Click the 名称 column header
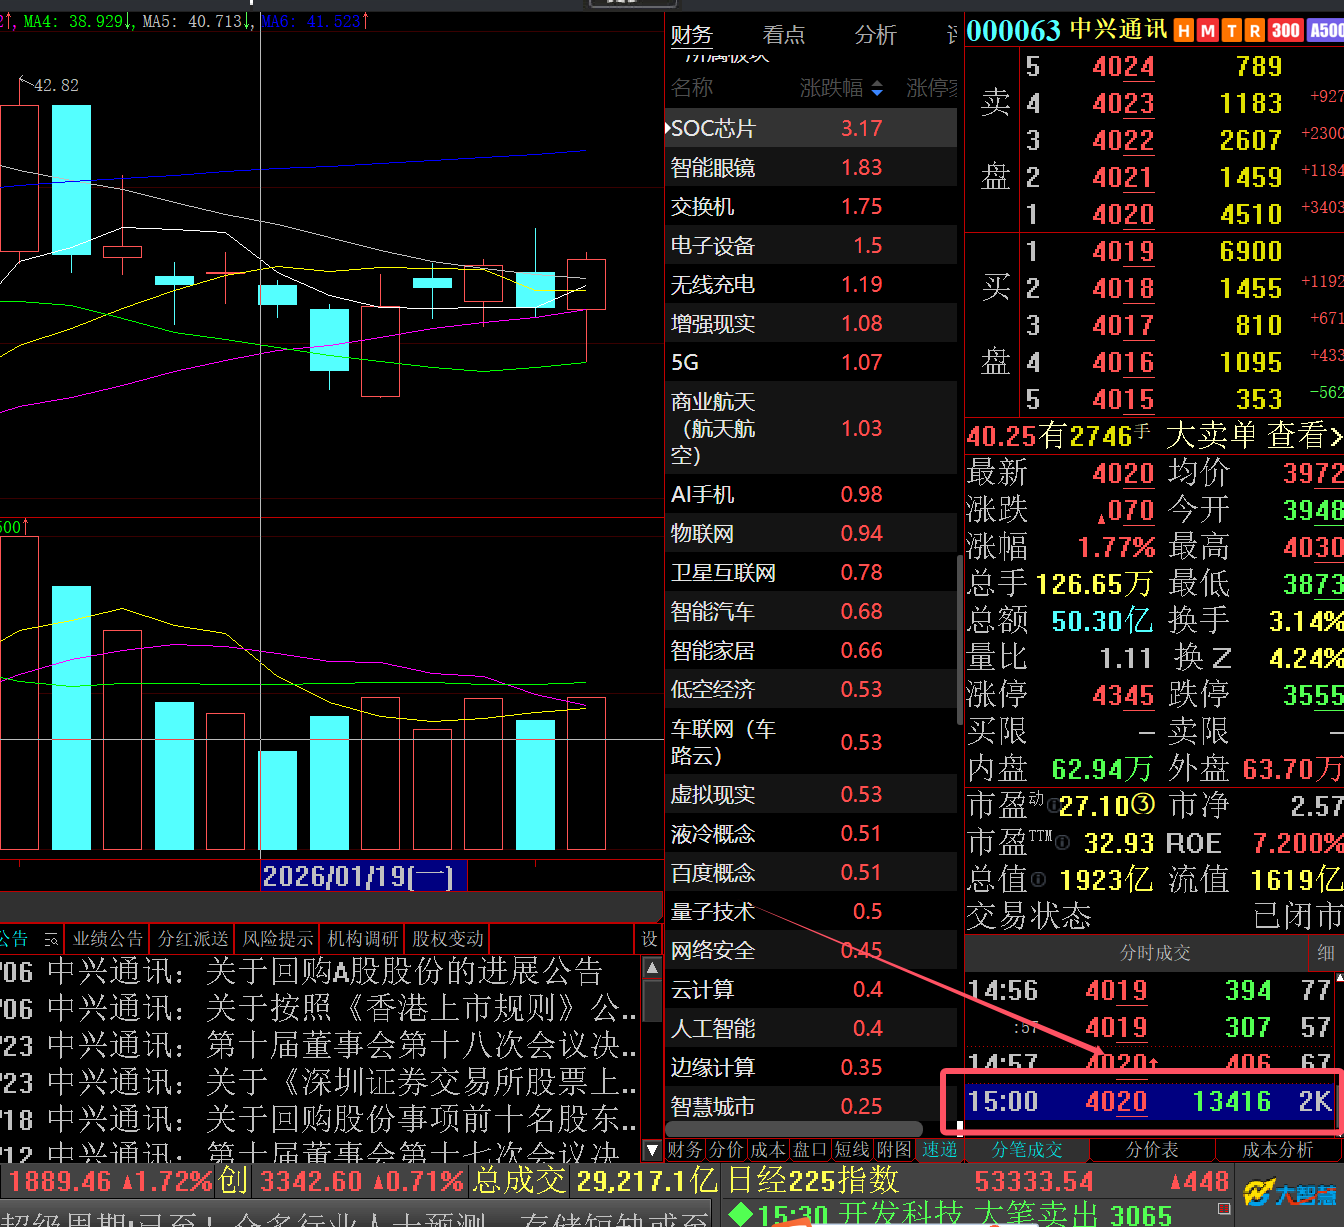Screen dimensions: 1344x1227 692,88
